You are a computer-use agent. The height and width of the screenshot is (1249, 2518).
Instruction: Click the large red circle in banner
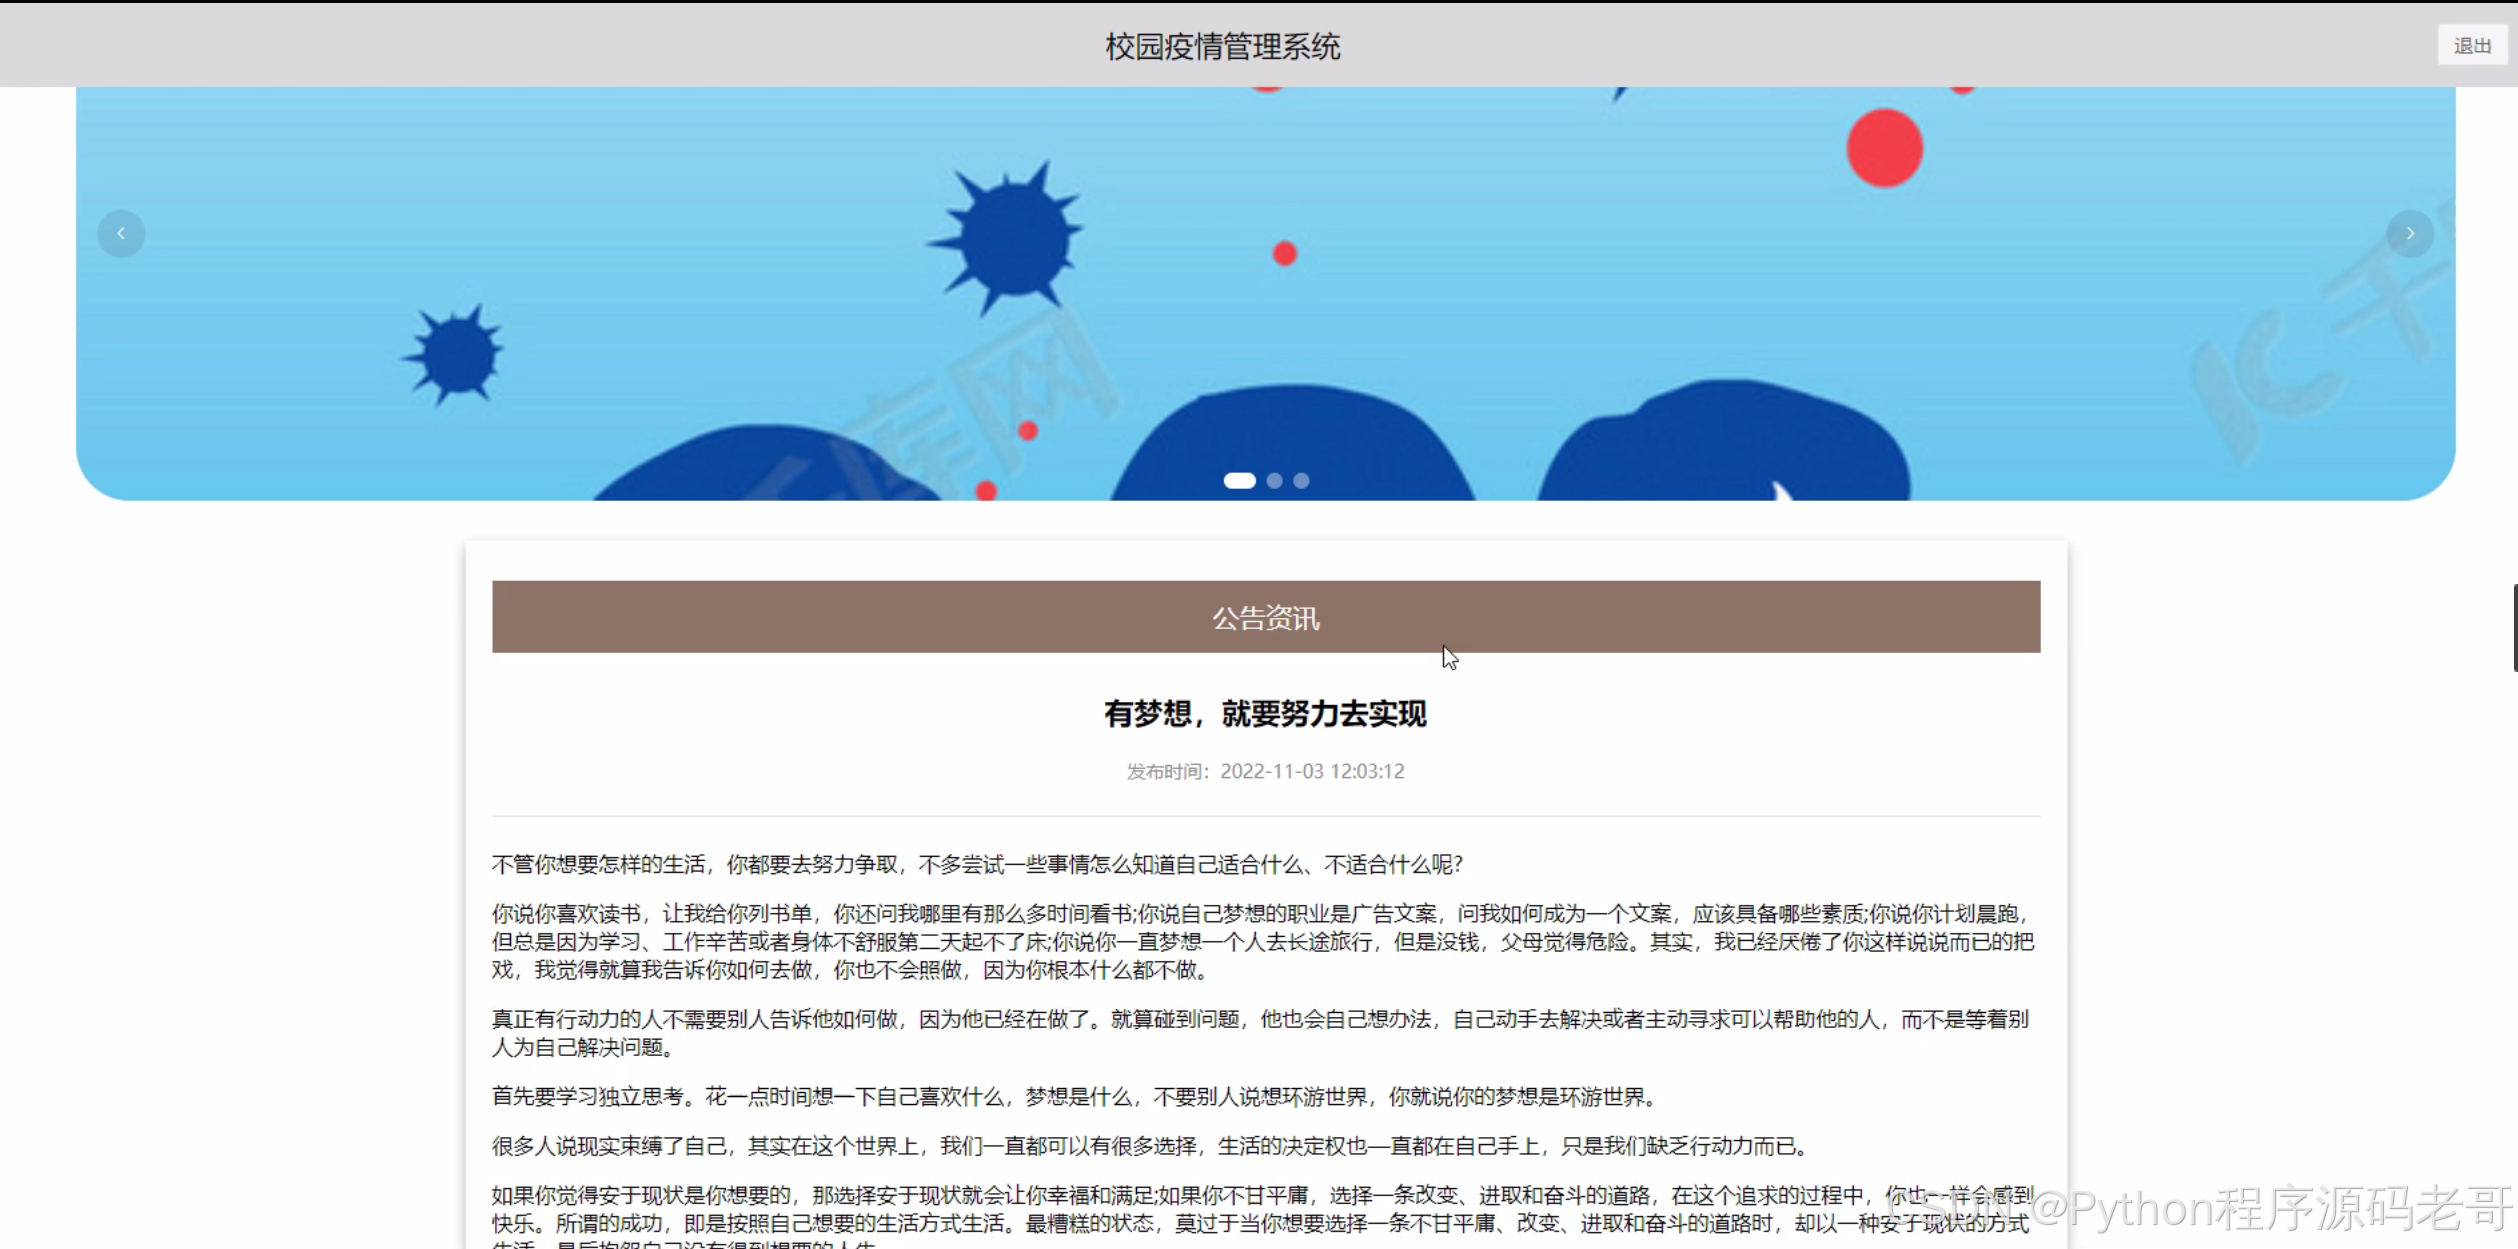click(1884, 148)
